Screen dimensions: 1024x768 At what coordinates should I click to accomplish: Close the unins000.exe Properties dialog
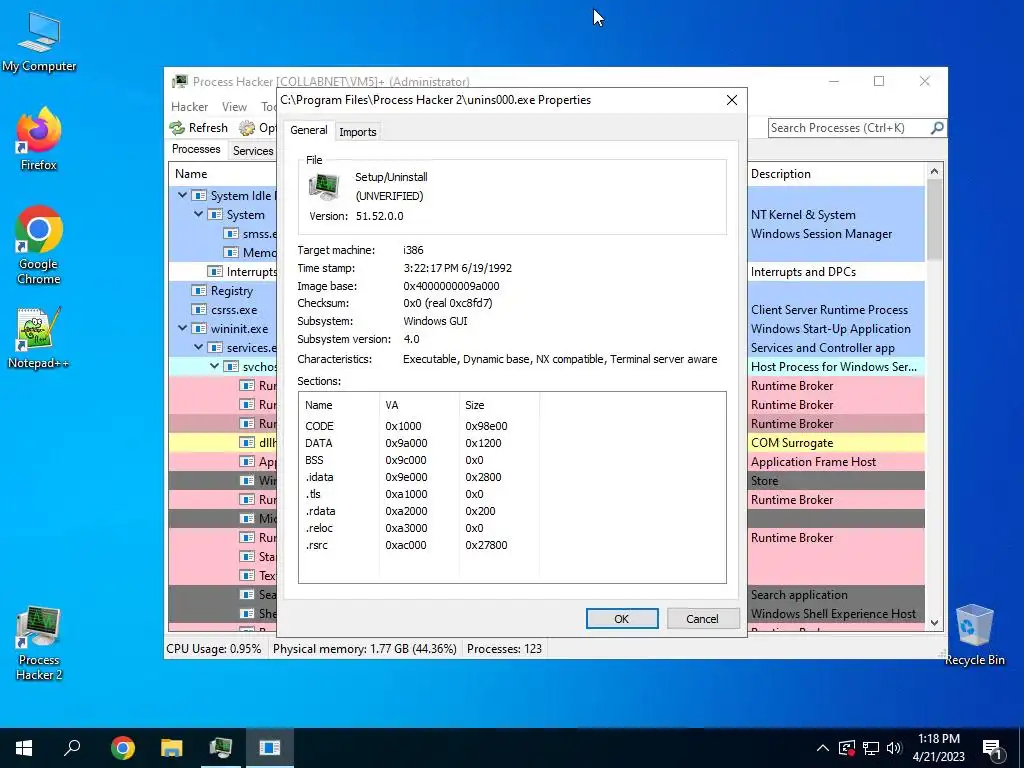click(731, 100)
